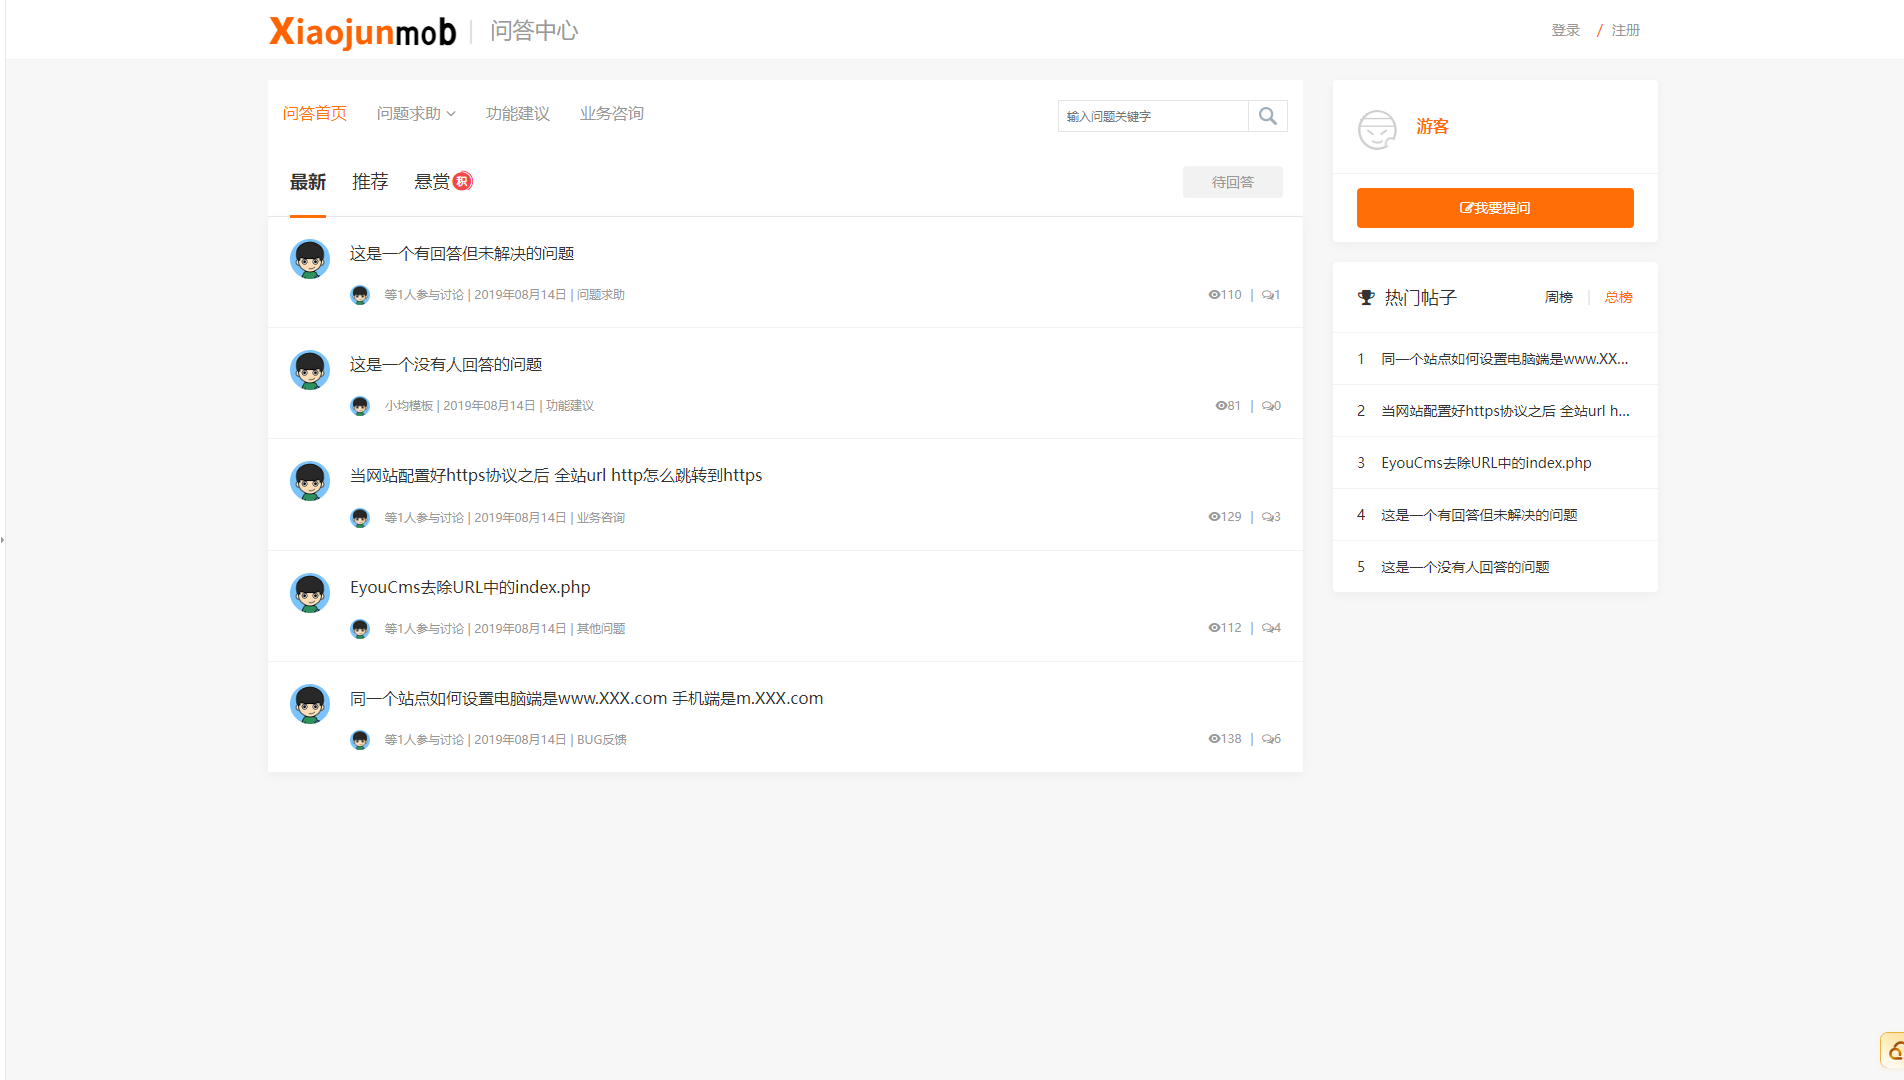Click large avatar of EyouCms去除URL post
Viewport: 1904px width, 1080px height.
click(x=310, y=593)
